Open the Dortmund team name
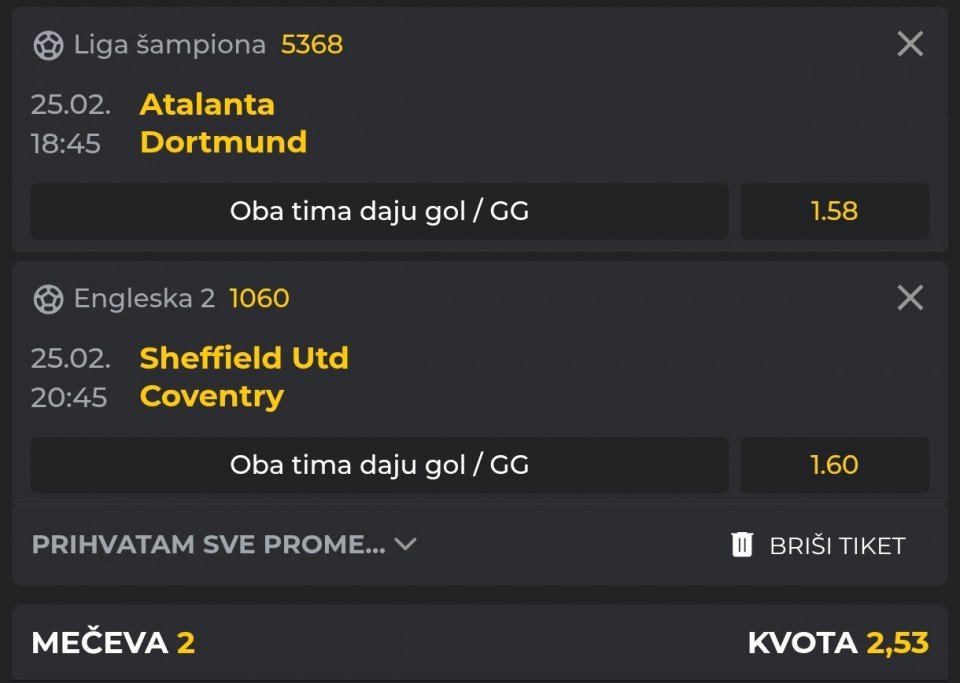This screenshot has width=960, height=683. tap(223, 142)
